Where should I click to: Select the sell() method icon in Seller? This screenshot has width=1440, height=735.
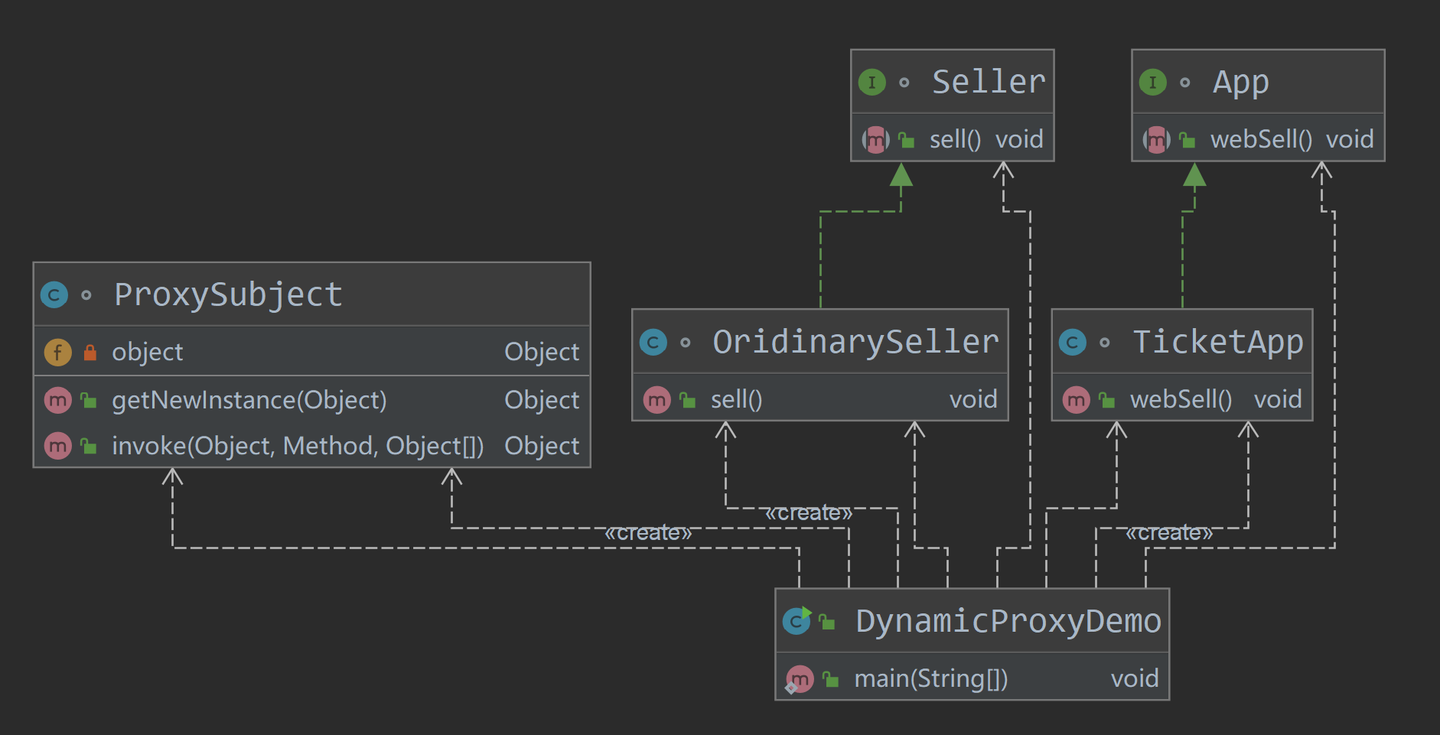(x=876, y=139)
